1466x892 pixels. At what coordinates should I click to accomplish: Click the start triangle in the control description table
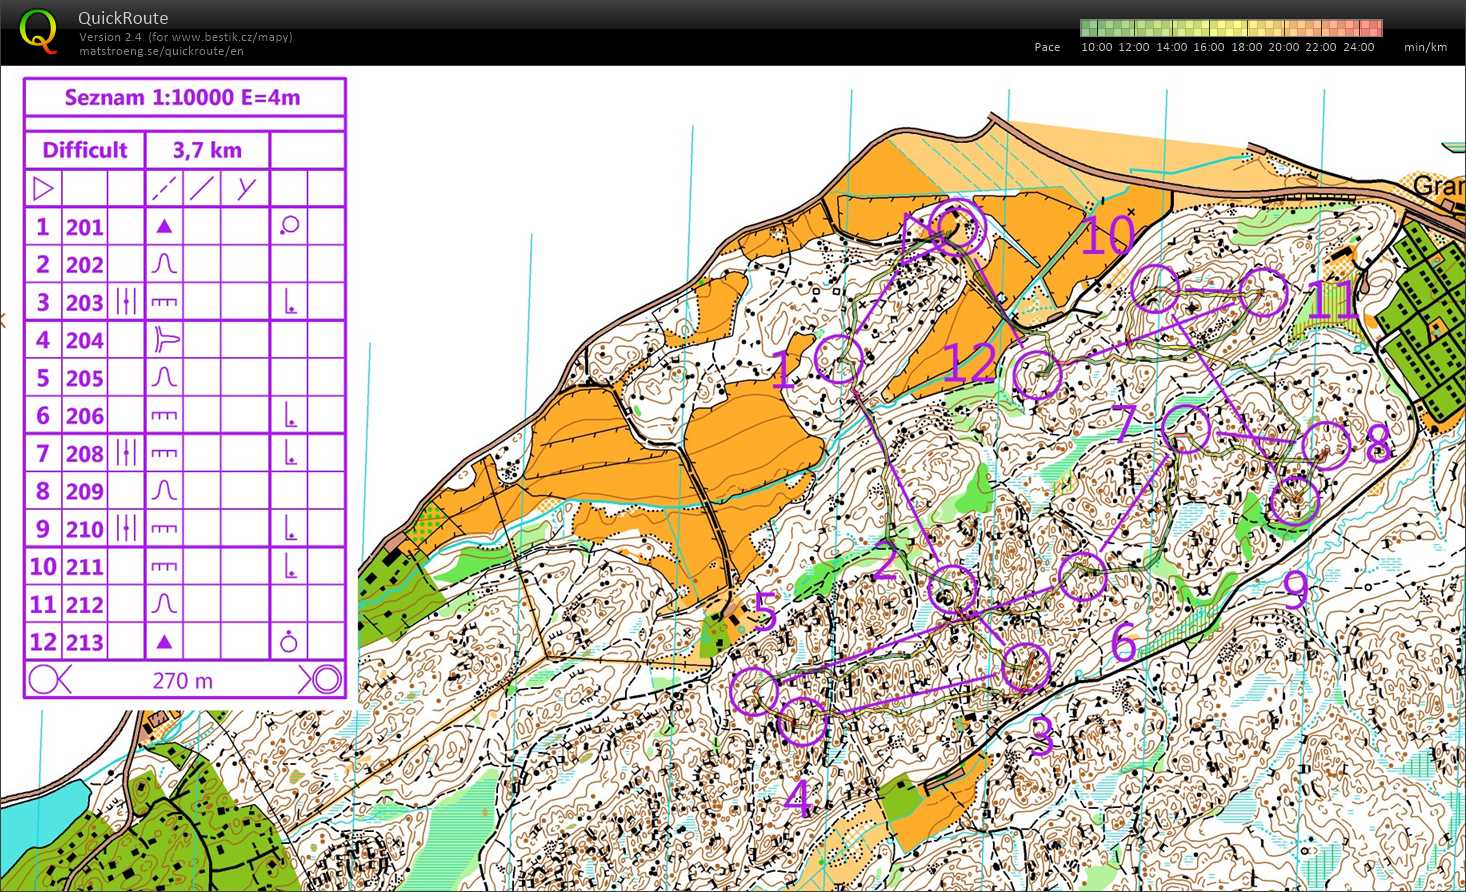pyautogui.click(x=42, y=188)
